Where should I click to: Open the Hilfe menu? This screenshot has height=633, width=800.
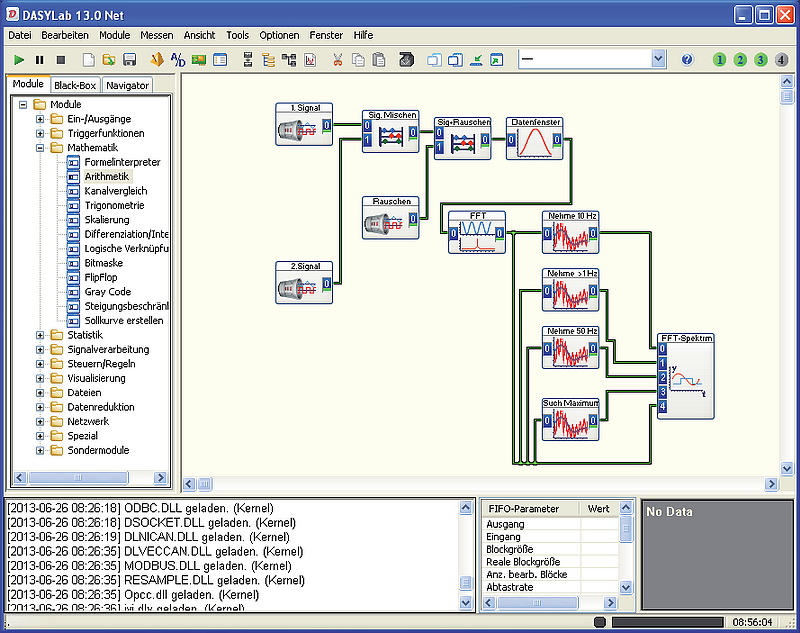363,35
